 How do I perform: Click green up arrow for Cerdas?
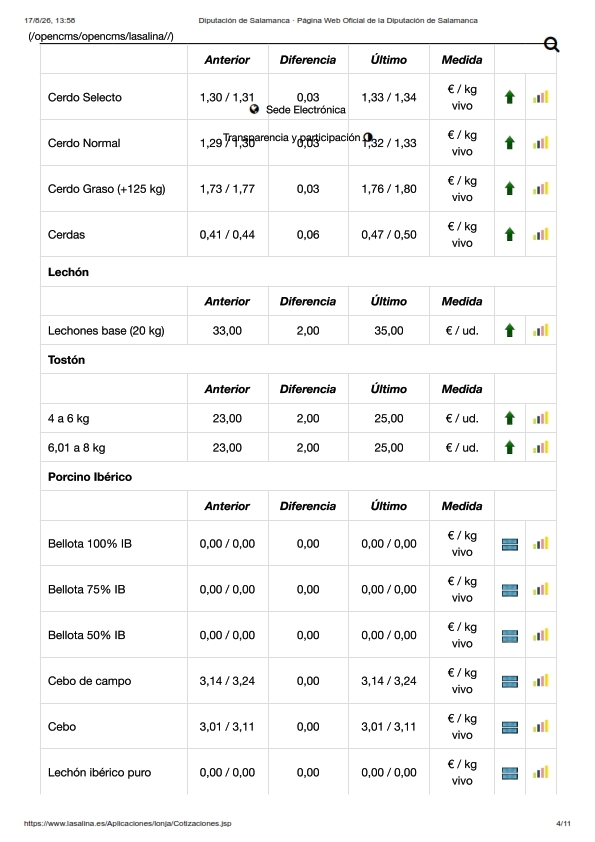point(510,234)
